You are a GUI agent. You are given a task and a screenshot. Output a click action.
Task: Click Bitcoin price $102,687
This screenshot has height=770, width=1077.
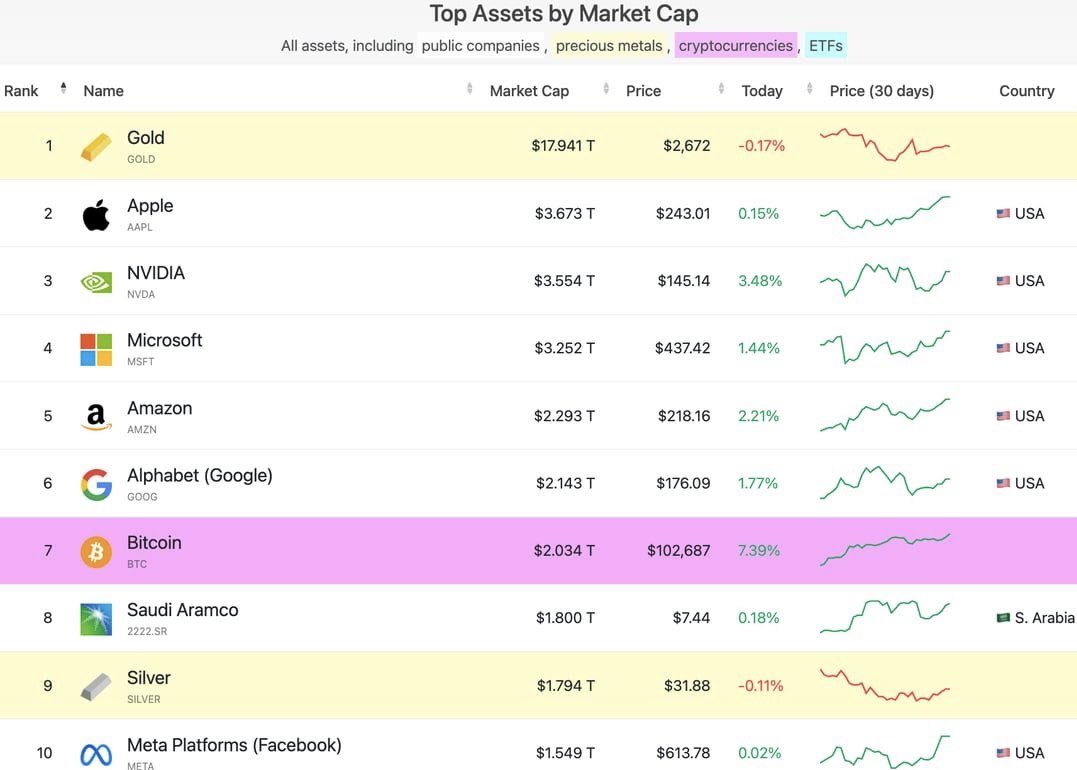[x=679, y=550]
